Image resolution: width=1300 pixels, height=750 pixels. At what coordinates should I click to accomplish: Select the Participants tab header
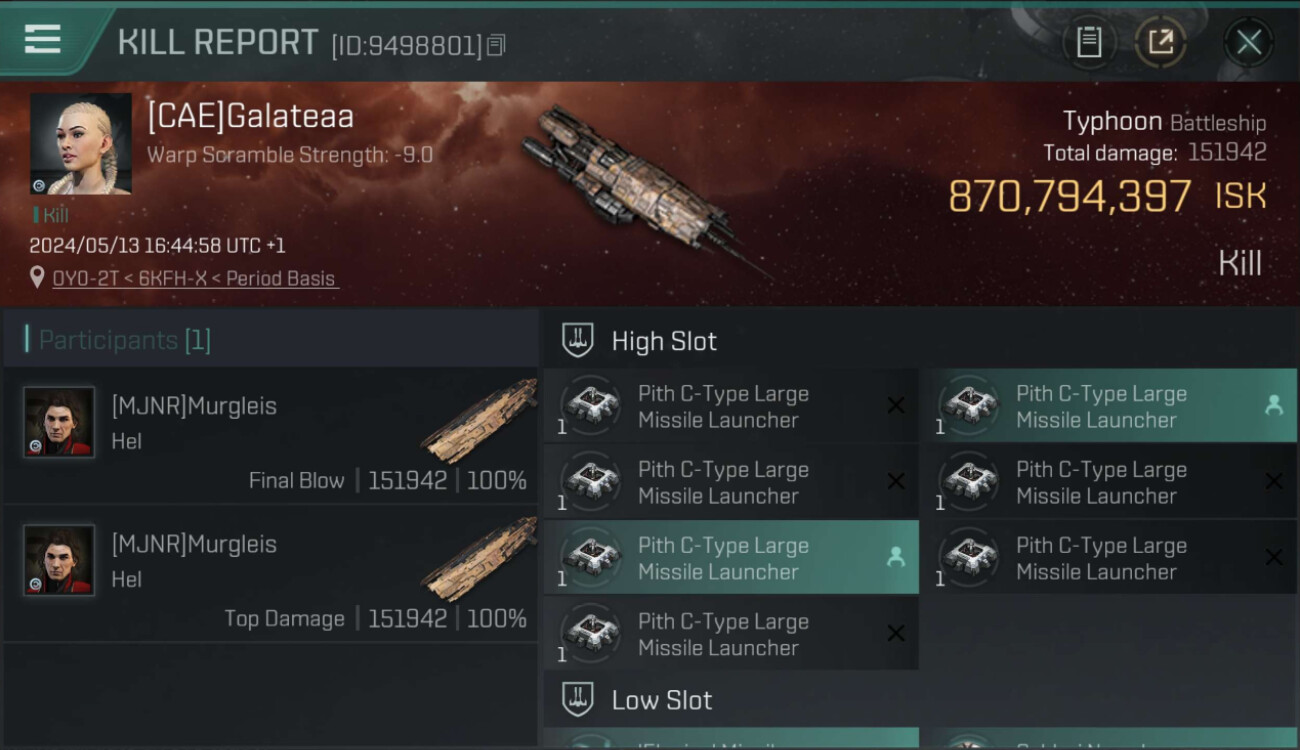124,340
